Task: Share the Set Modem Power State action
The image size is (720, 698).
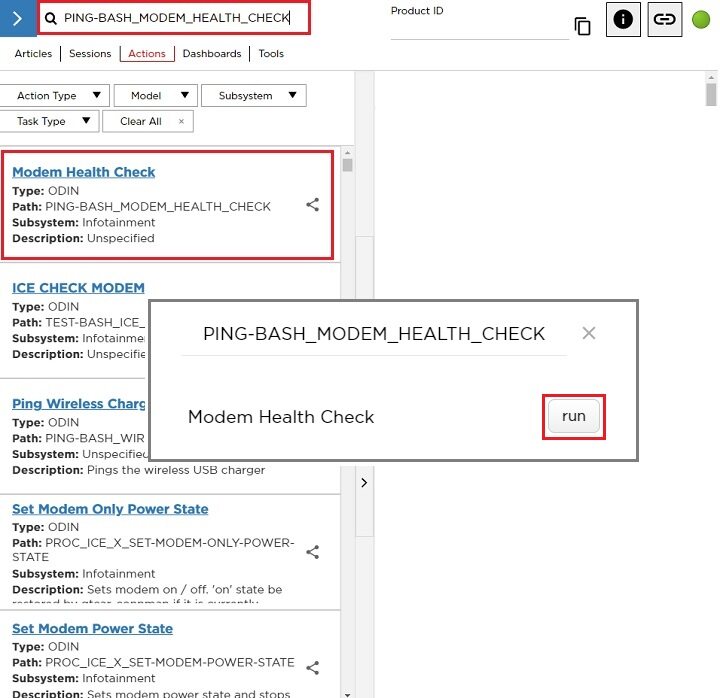Action: click(x=312, y=667)
